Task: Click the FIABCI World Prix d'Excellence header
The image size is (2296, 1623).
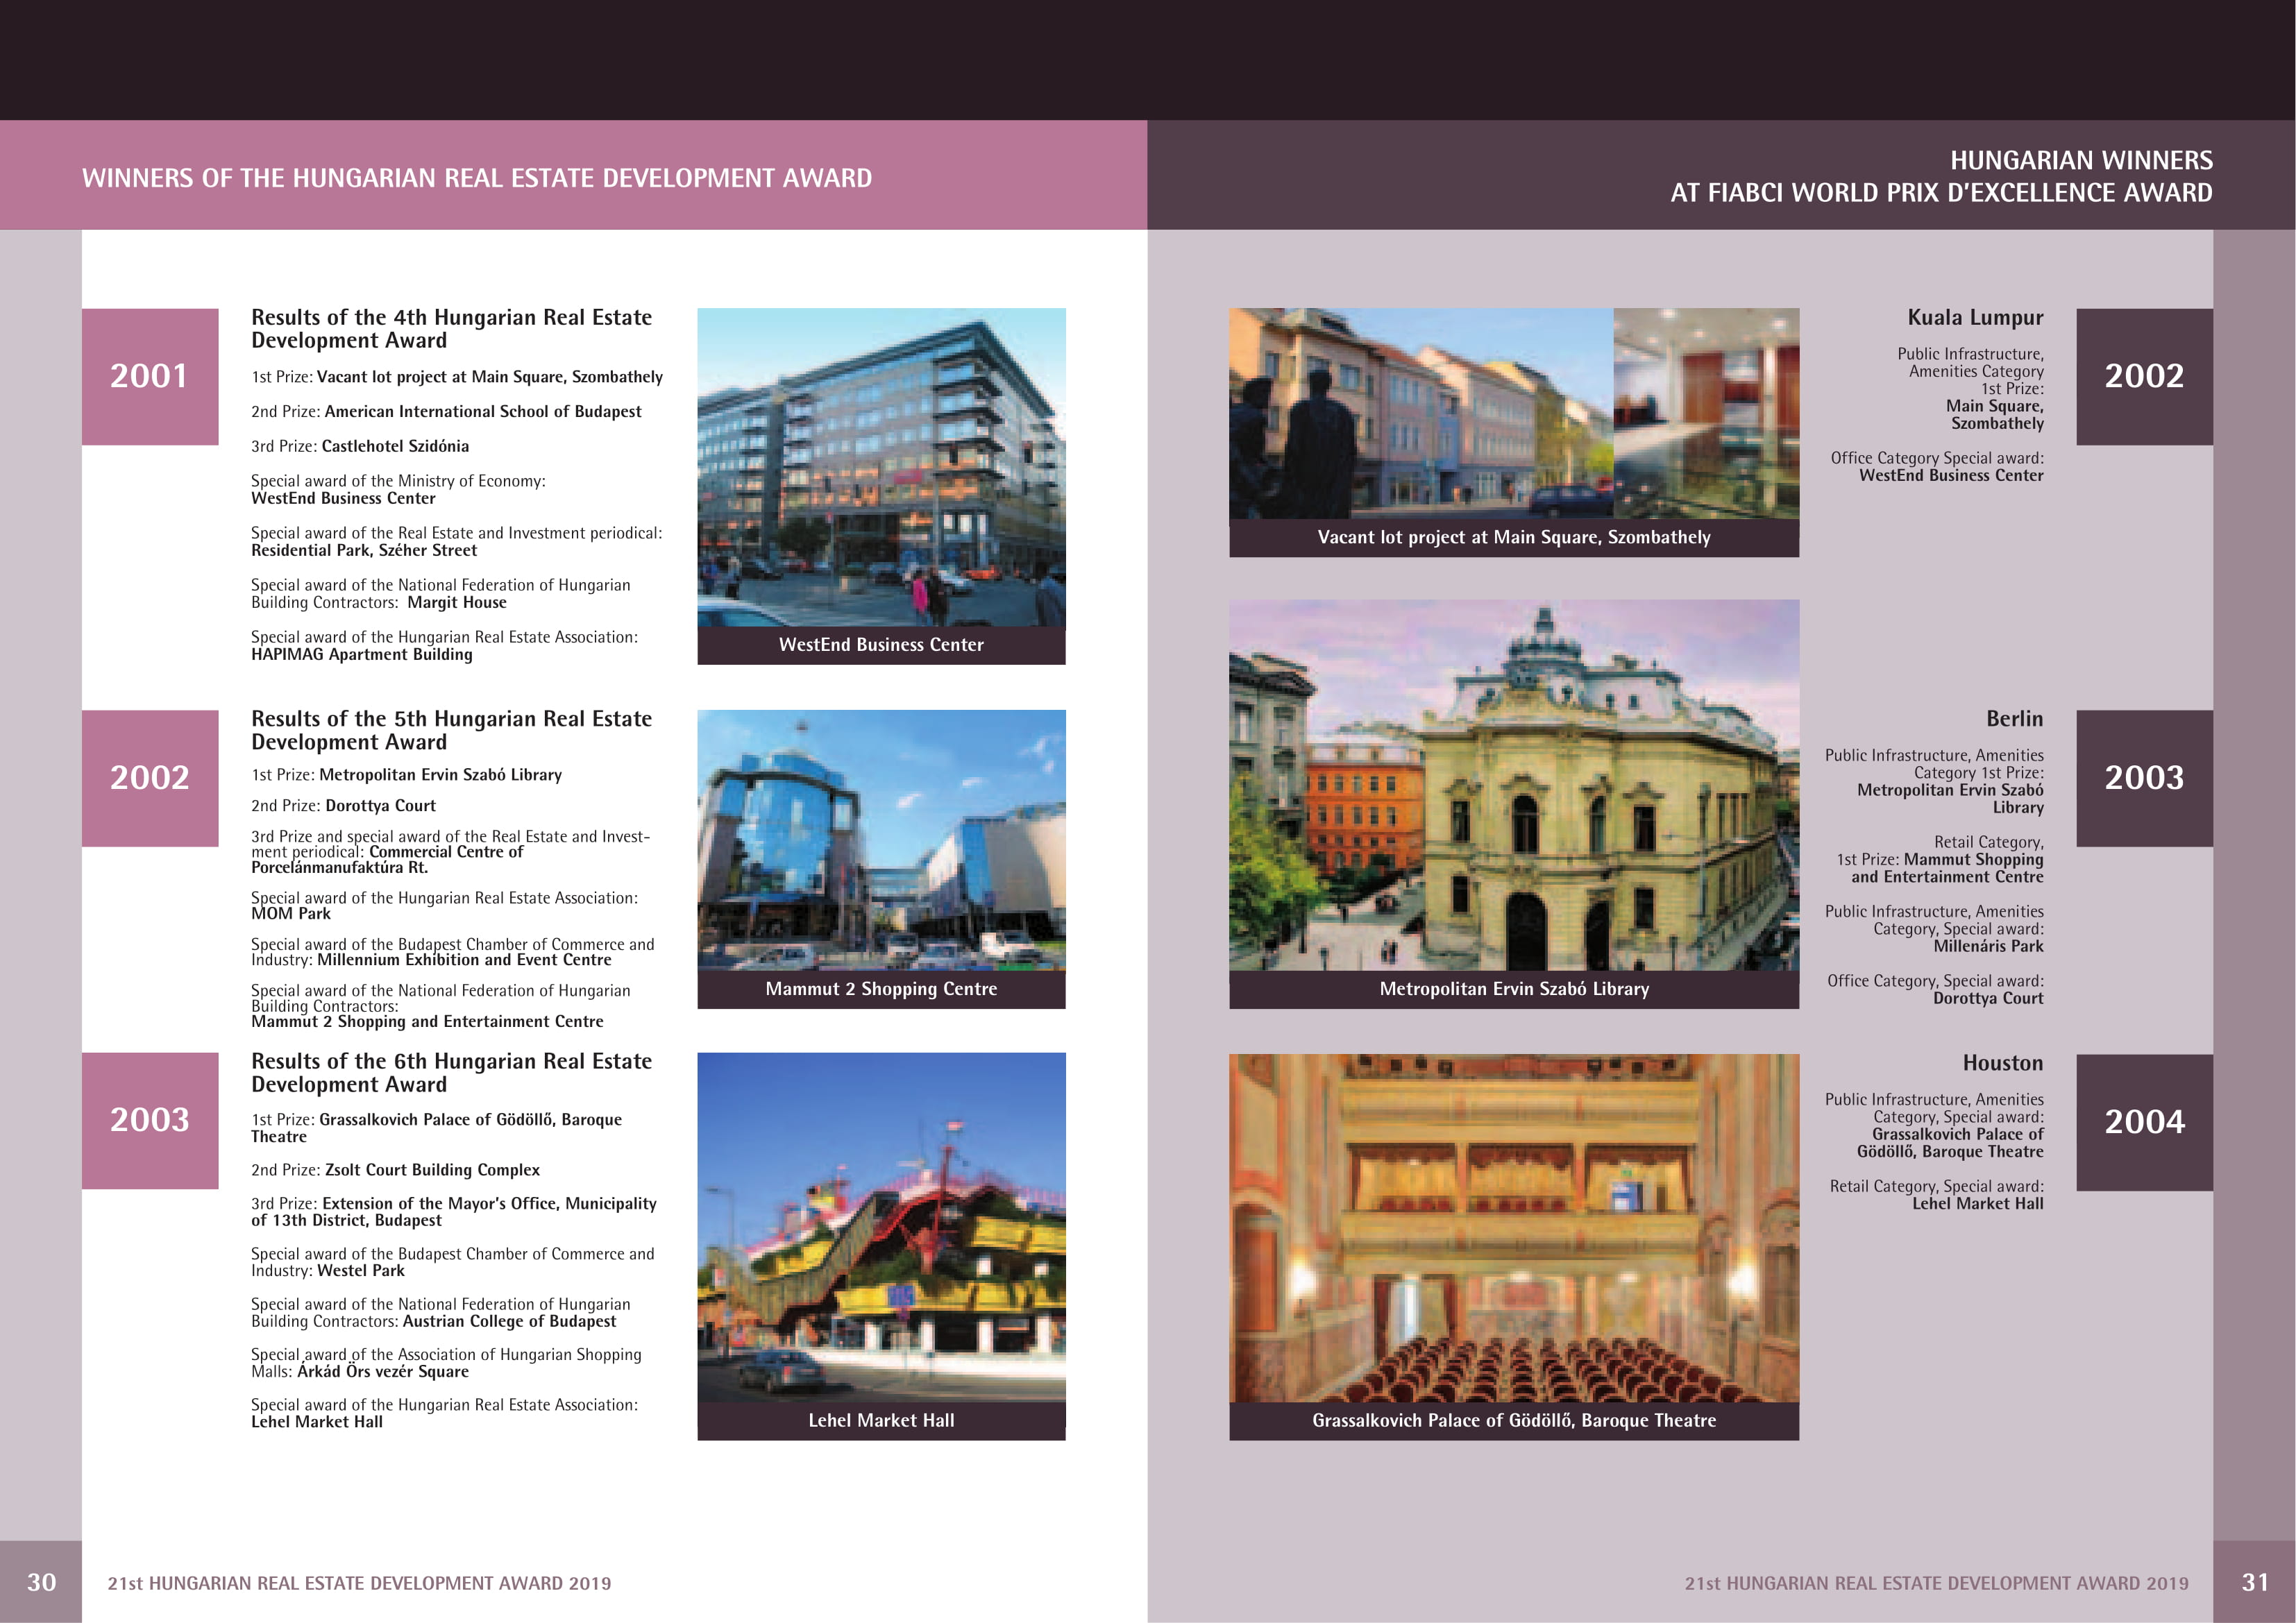Action: coord(1940,176)
